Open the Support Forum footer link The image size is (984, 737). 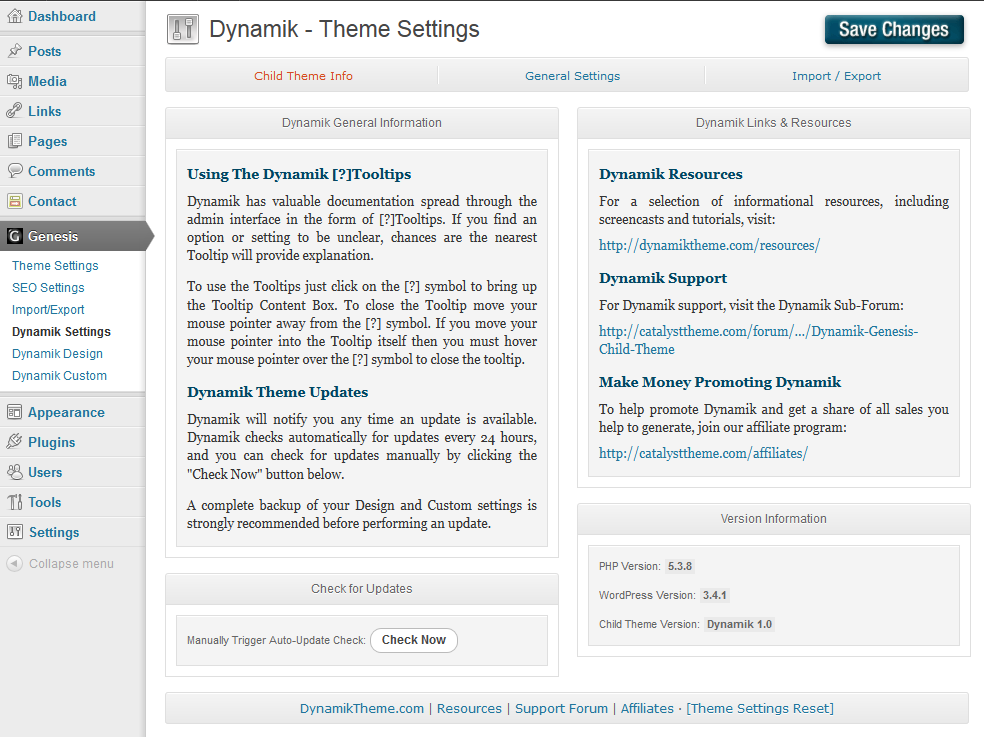click(x=561, y=708)
